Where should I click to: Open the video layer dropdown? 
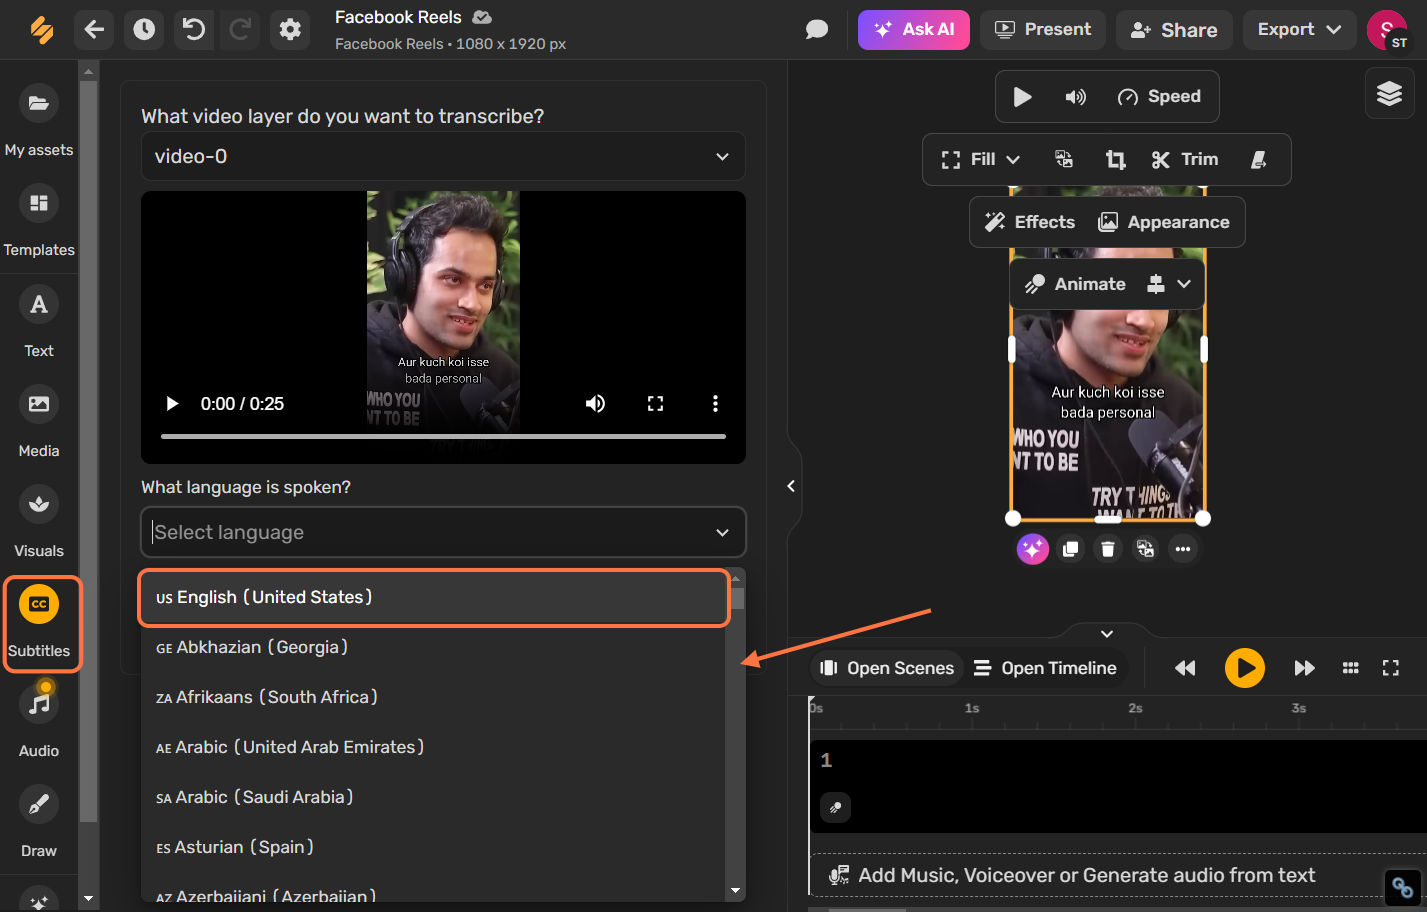[443, 156]
